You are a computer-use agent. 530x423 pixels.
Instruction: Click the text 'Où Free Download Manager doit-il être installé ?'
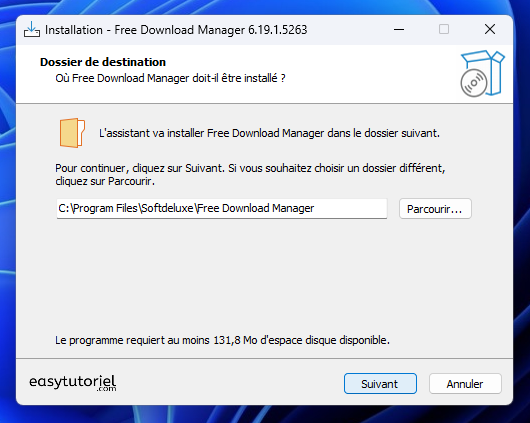(170, 78)
